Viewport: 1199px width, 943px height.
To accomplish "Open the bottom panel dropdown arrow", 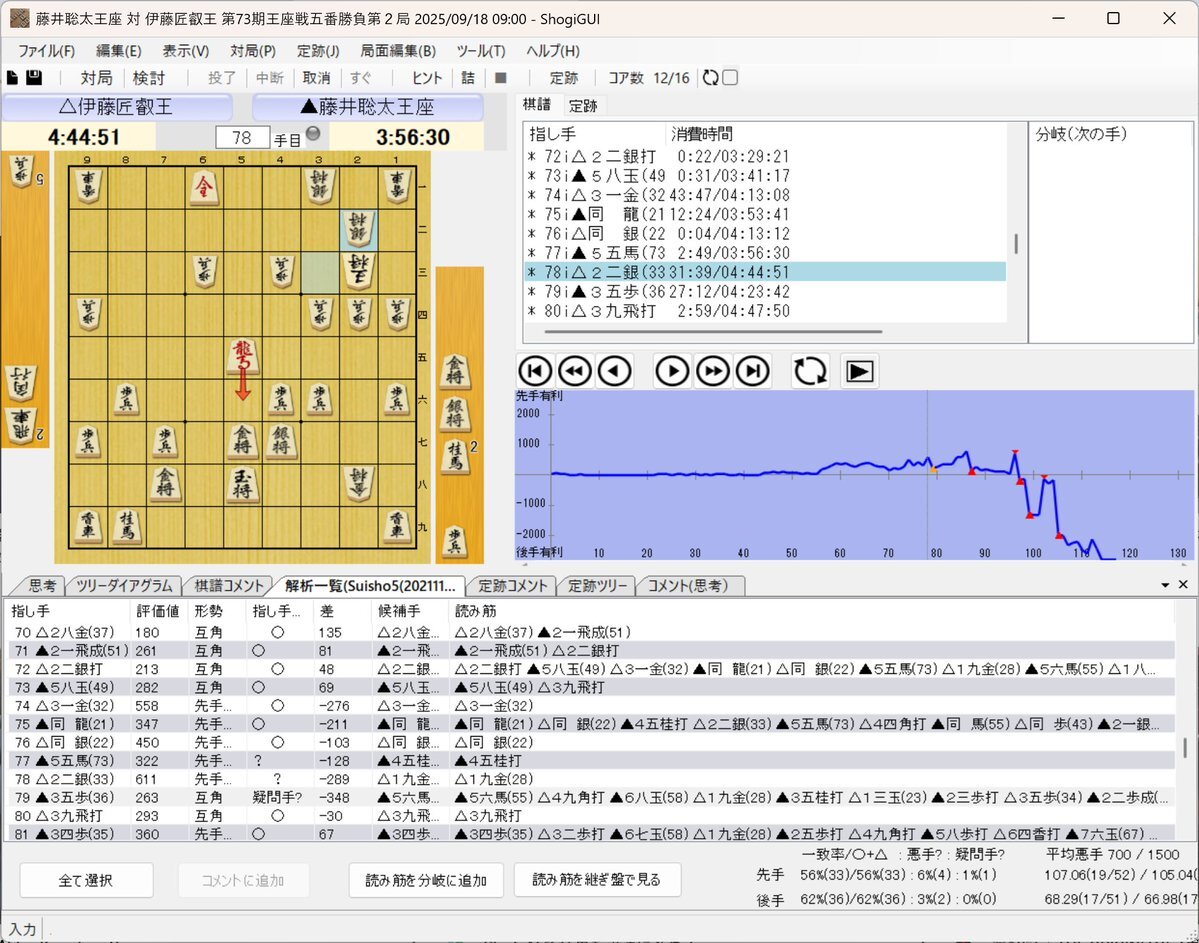I will coord(1165,585).
